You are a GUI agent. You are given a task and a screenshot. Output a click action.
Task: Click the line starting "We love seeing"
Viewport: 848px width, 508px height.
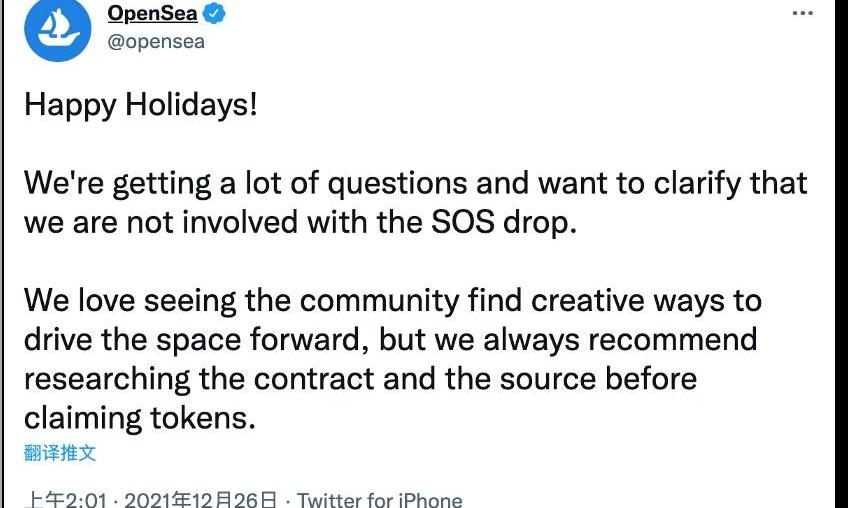tap(392, 300)
